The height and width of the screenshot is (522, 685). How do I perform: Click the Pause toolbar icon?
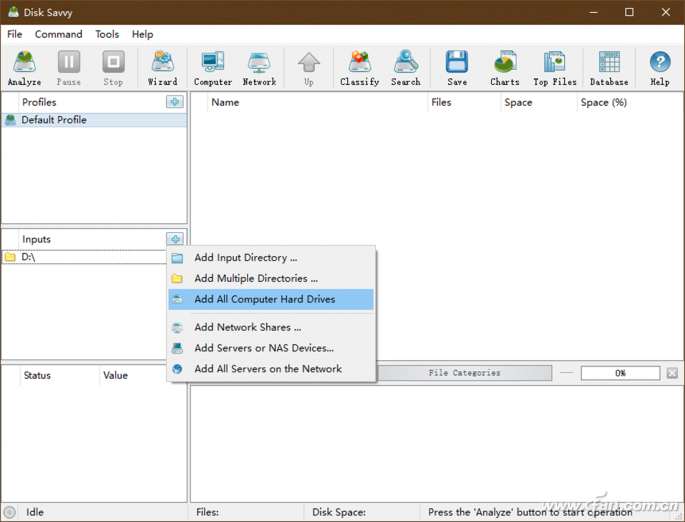(69, 68)
